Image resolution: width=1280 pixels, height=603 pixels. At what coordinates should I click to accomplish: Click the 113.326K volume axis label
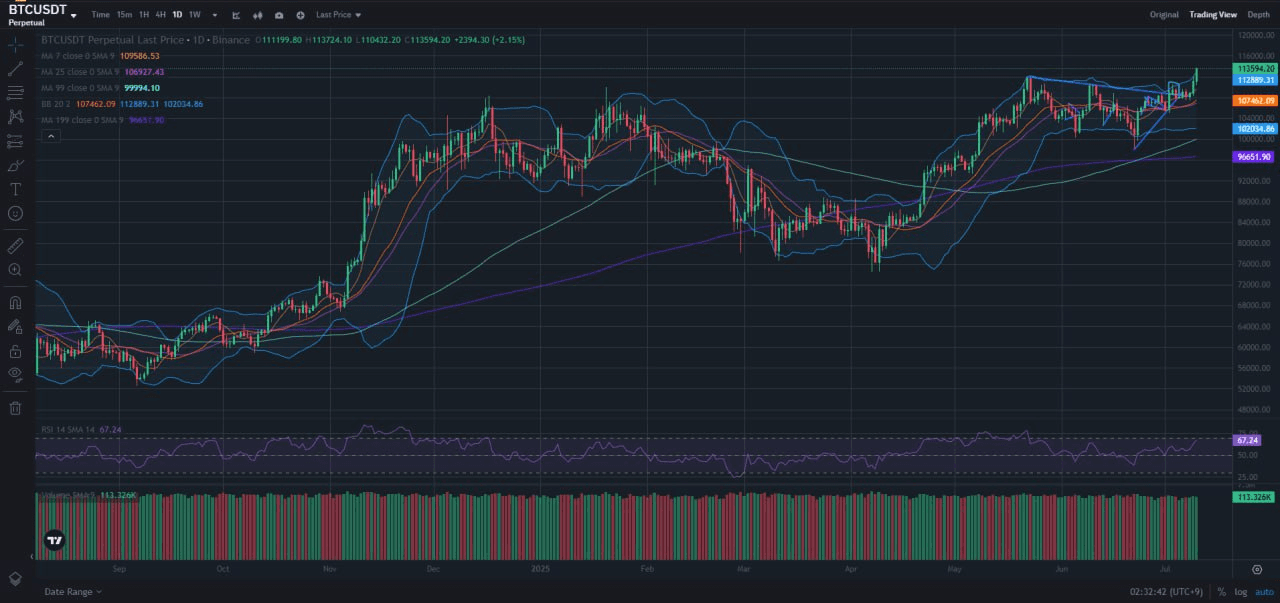[1253, 497]
